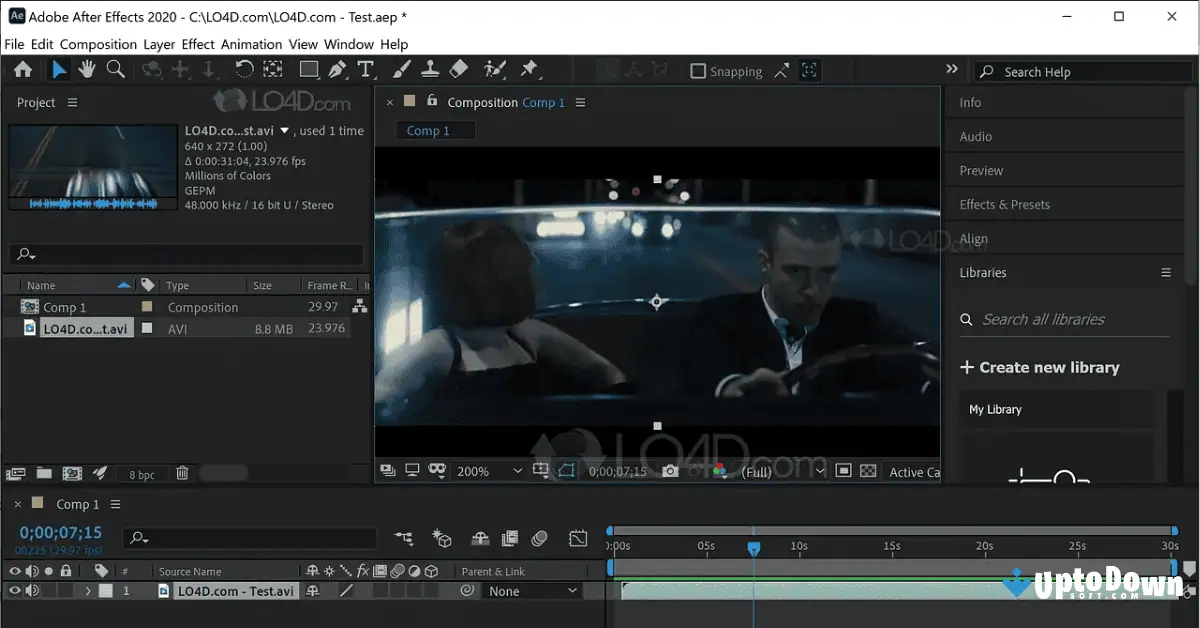Open the Graph Editor
Image resolution: width=1200 pixels, height=628 pixels.
[578, 538]
